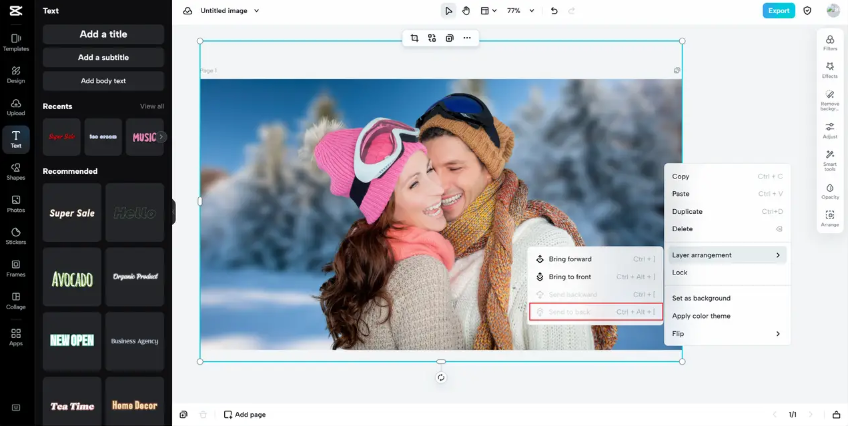Expand the Flip submenu
Screen dimensions: 848x426
click(x=727, y=334)
